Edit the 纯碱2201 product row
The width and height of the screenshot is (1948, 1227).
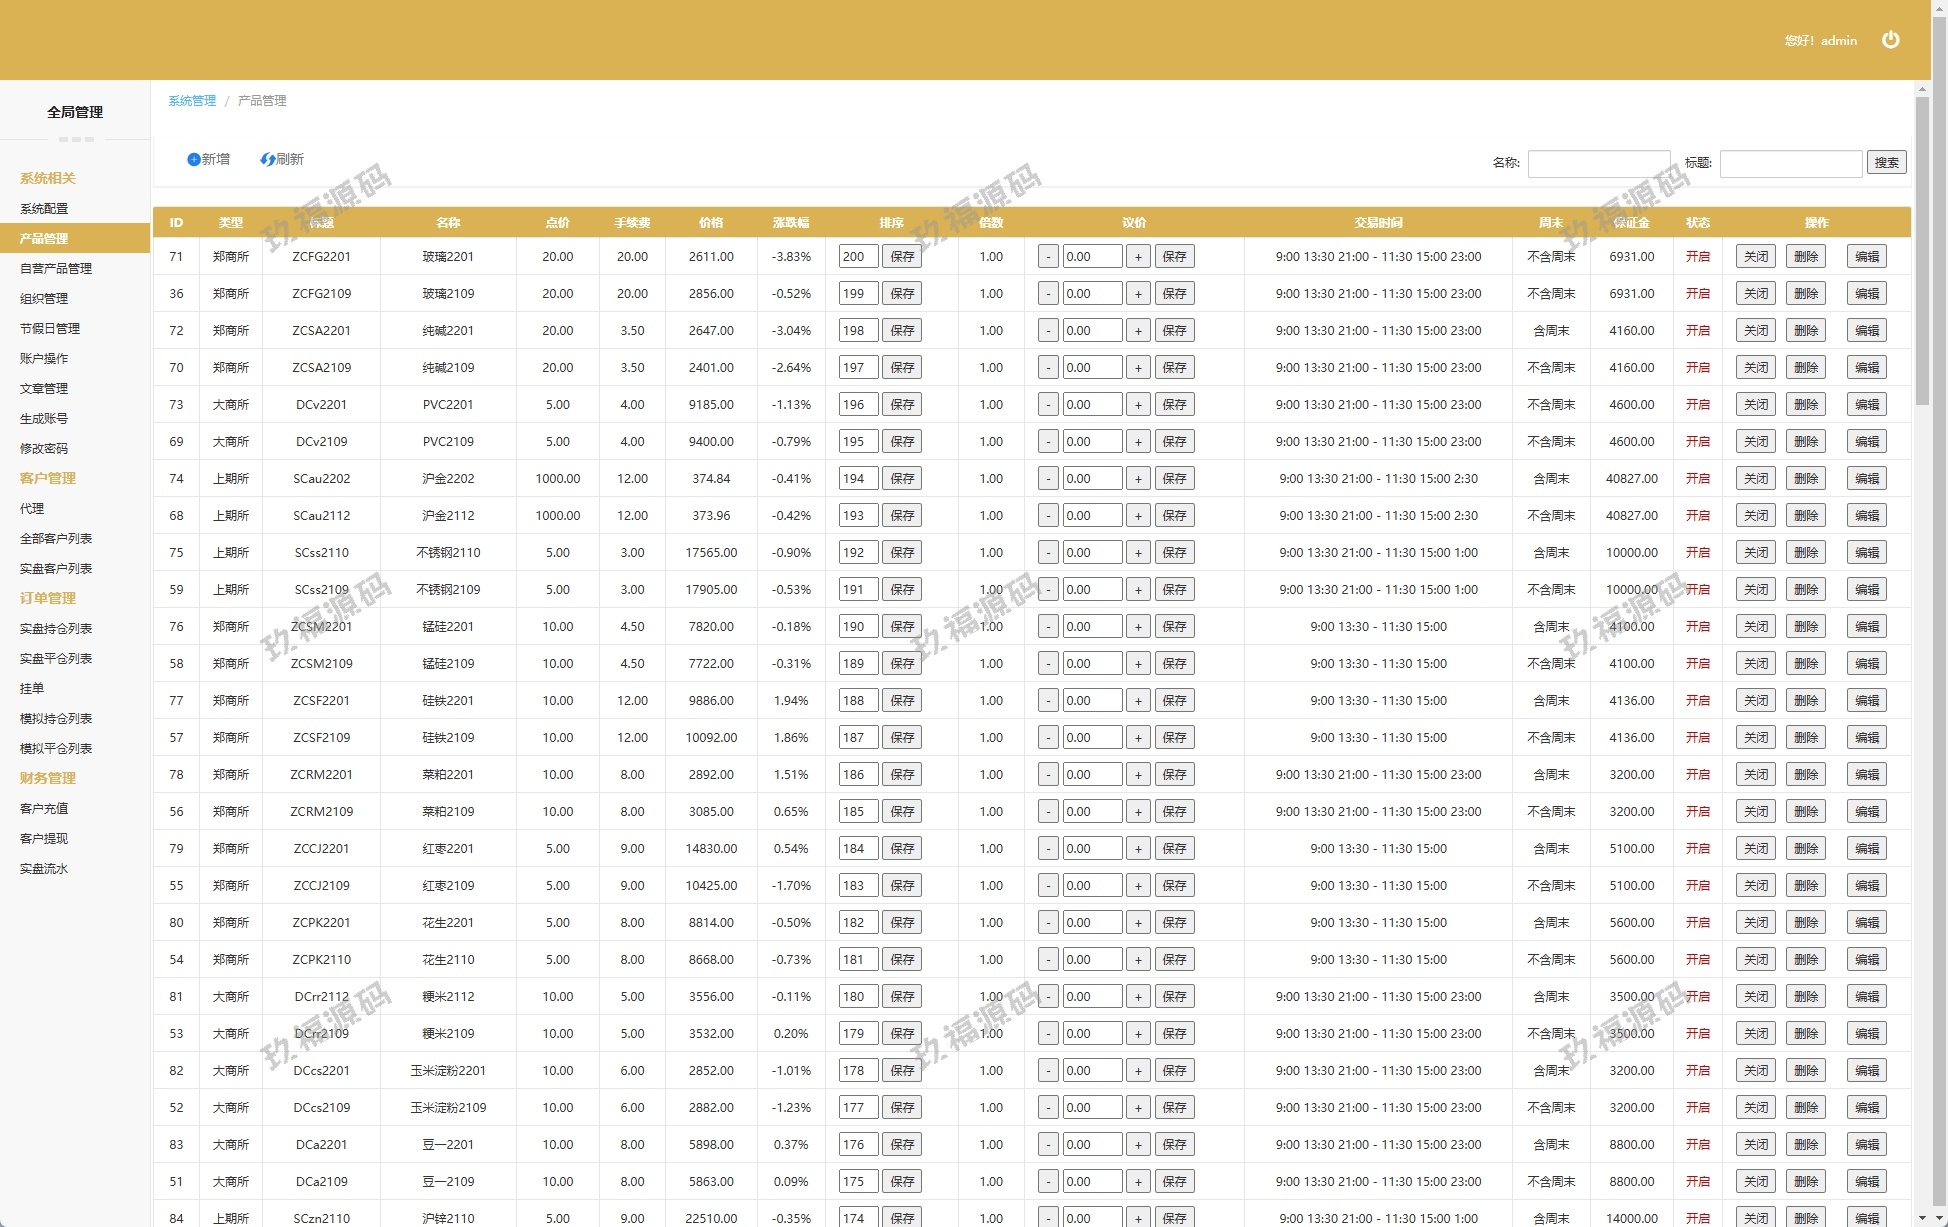click(x=1866, y=331)
